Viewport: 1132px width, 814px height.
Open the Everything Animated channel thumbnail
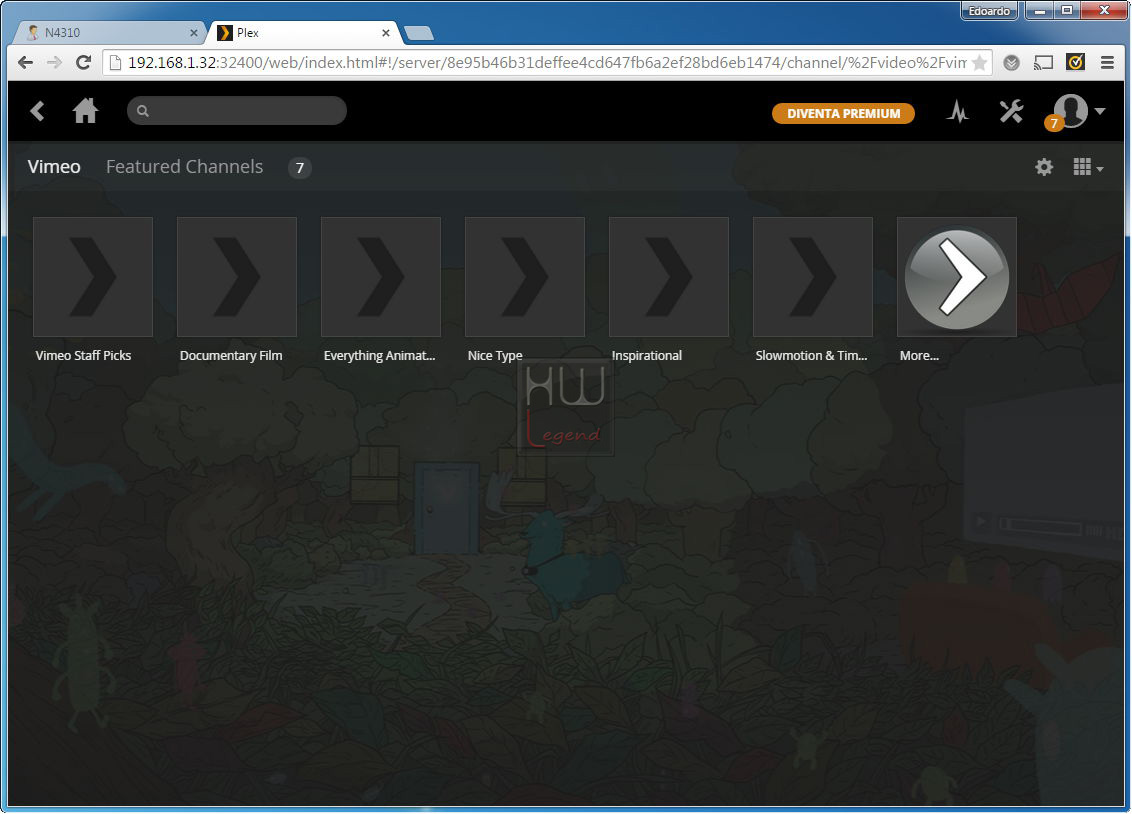coord(380,277)
